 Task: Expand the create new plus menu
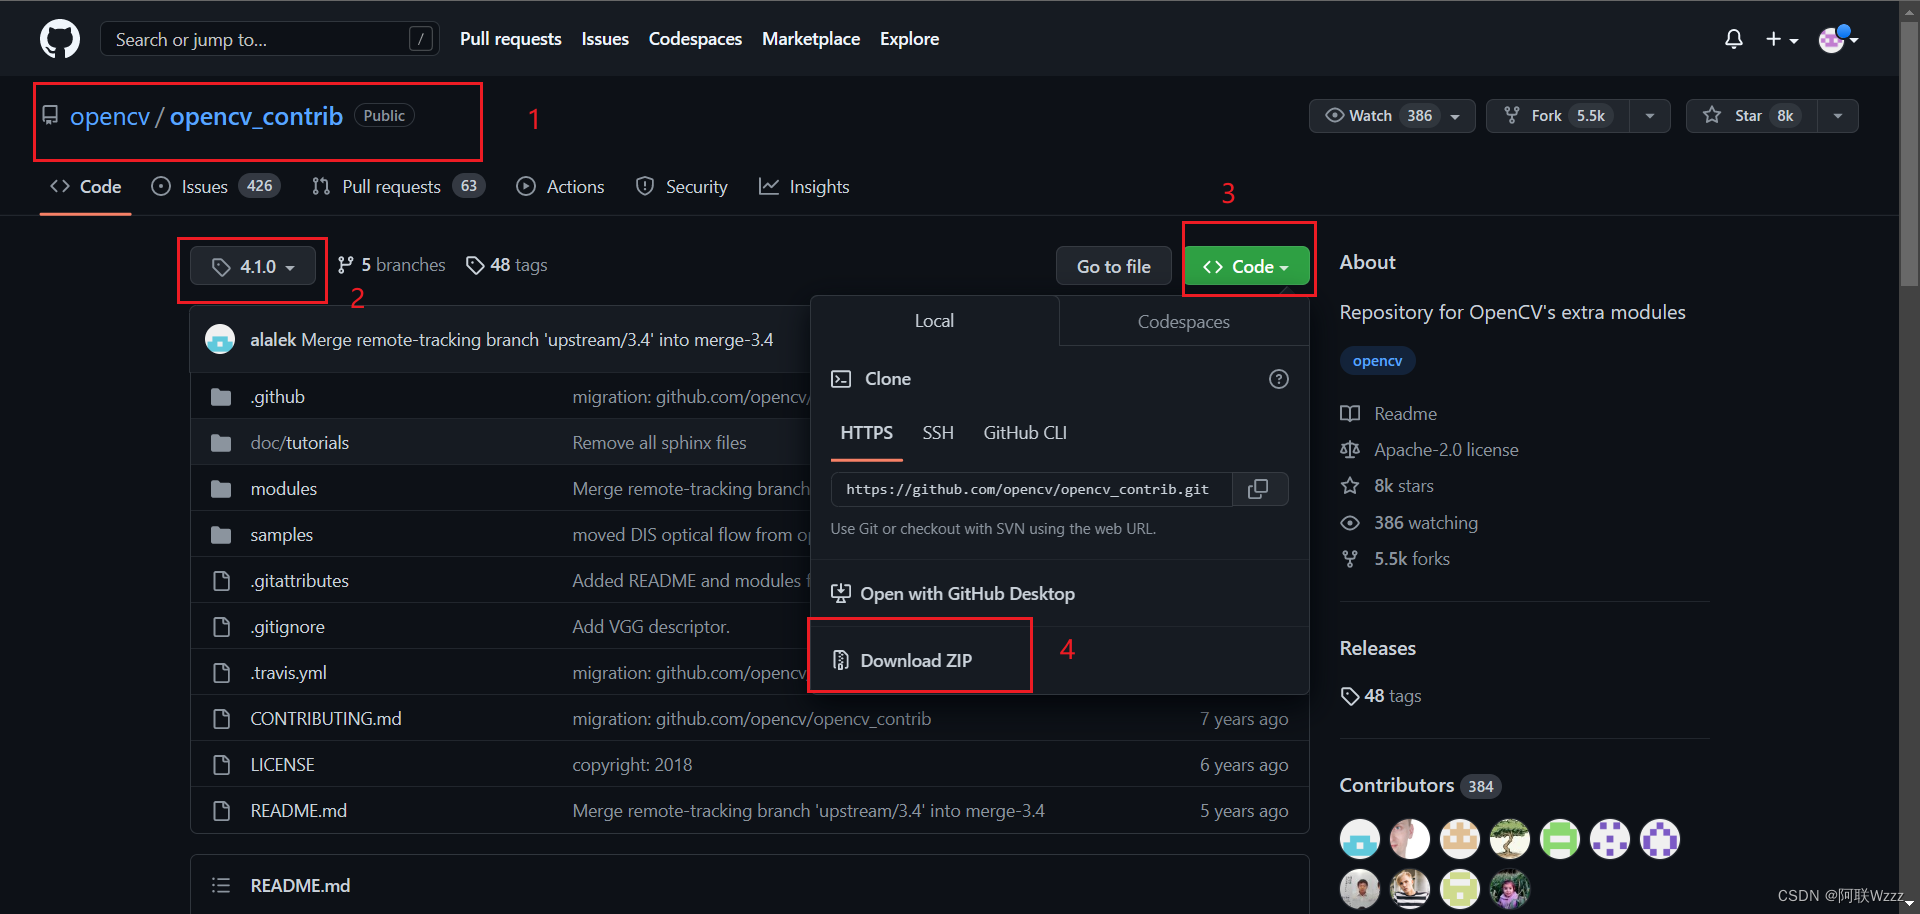click(1781, 38)
